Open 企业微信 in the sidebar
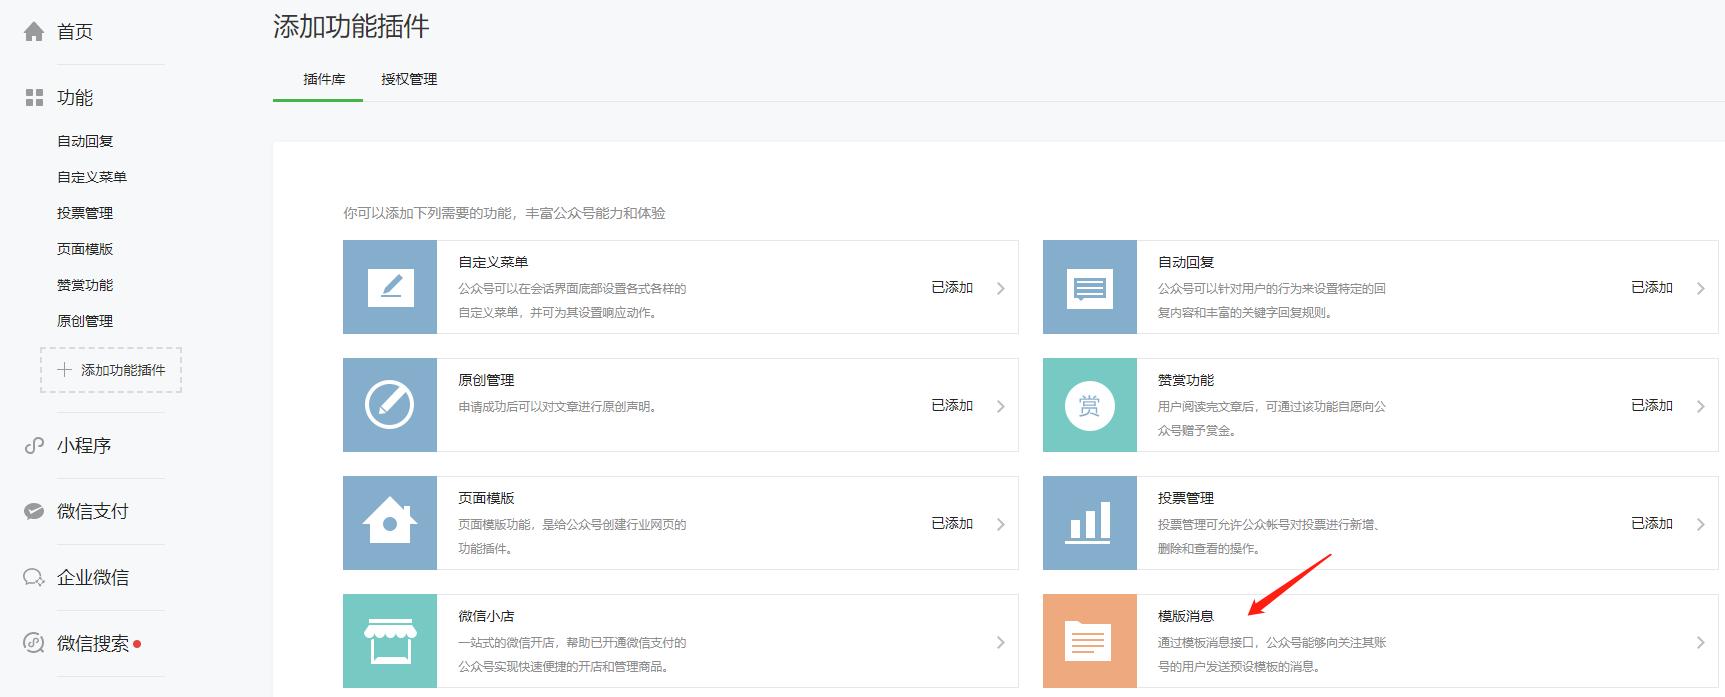Image resolution: width=1725 pixels, height=697 pixels. click(x=93, y=577)
